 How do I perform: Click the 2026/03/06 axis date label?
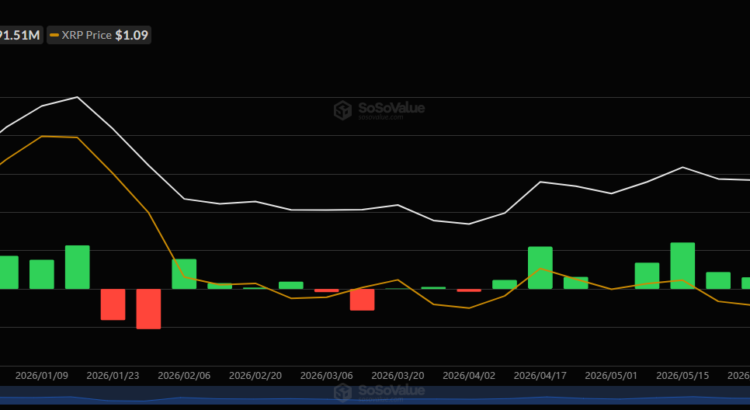[x=327, y=376]
